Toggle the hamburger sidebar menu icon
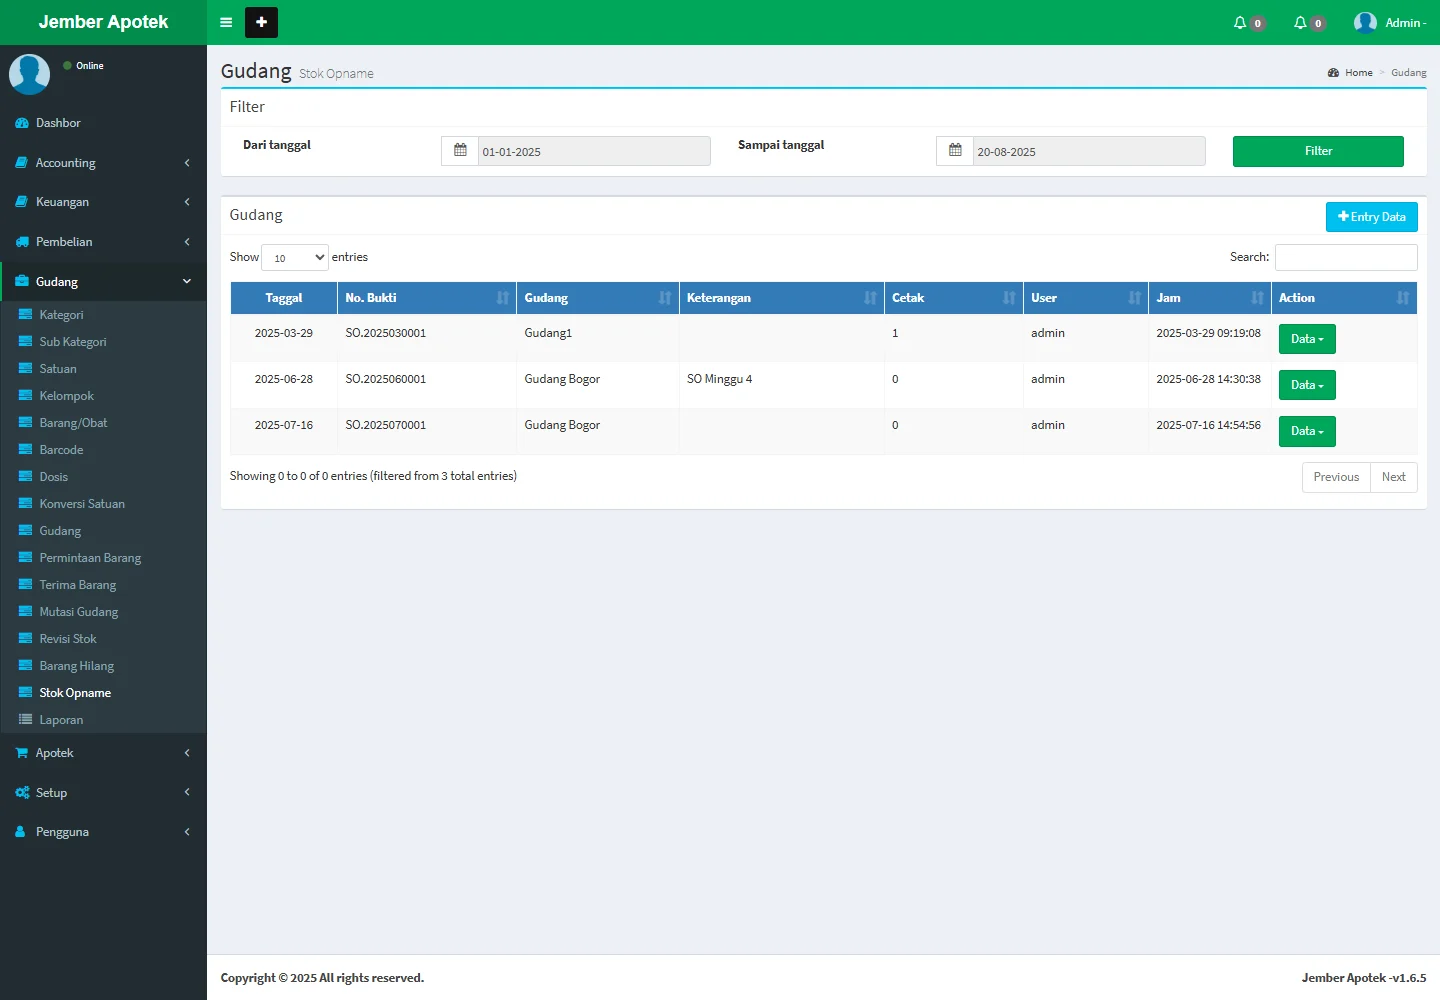The image size is (1440, 1000). [x=226, y=22]
